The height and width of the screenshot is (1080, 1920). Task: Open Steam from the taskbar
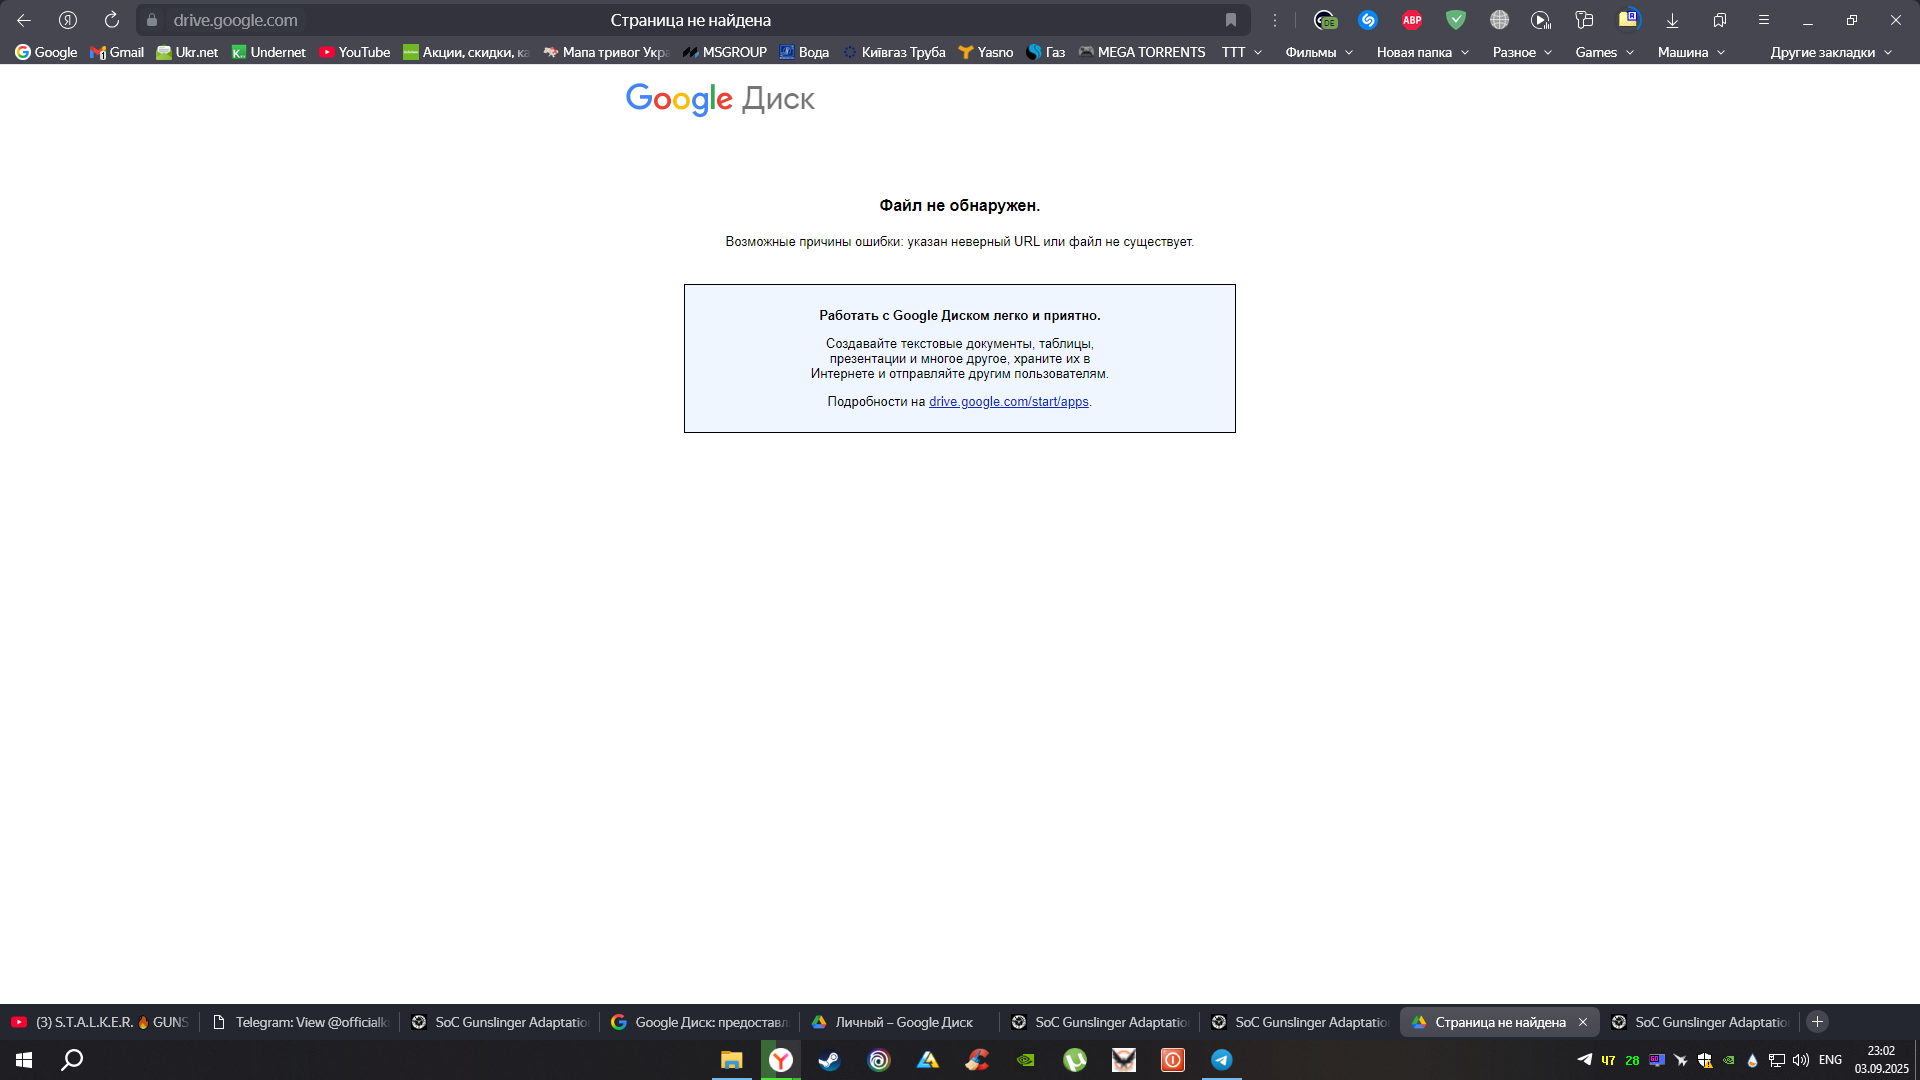[829, 1060]
